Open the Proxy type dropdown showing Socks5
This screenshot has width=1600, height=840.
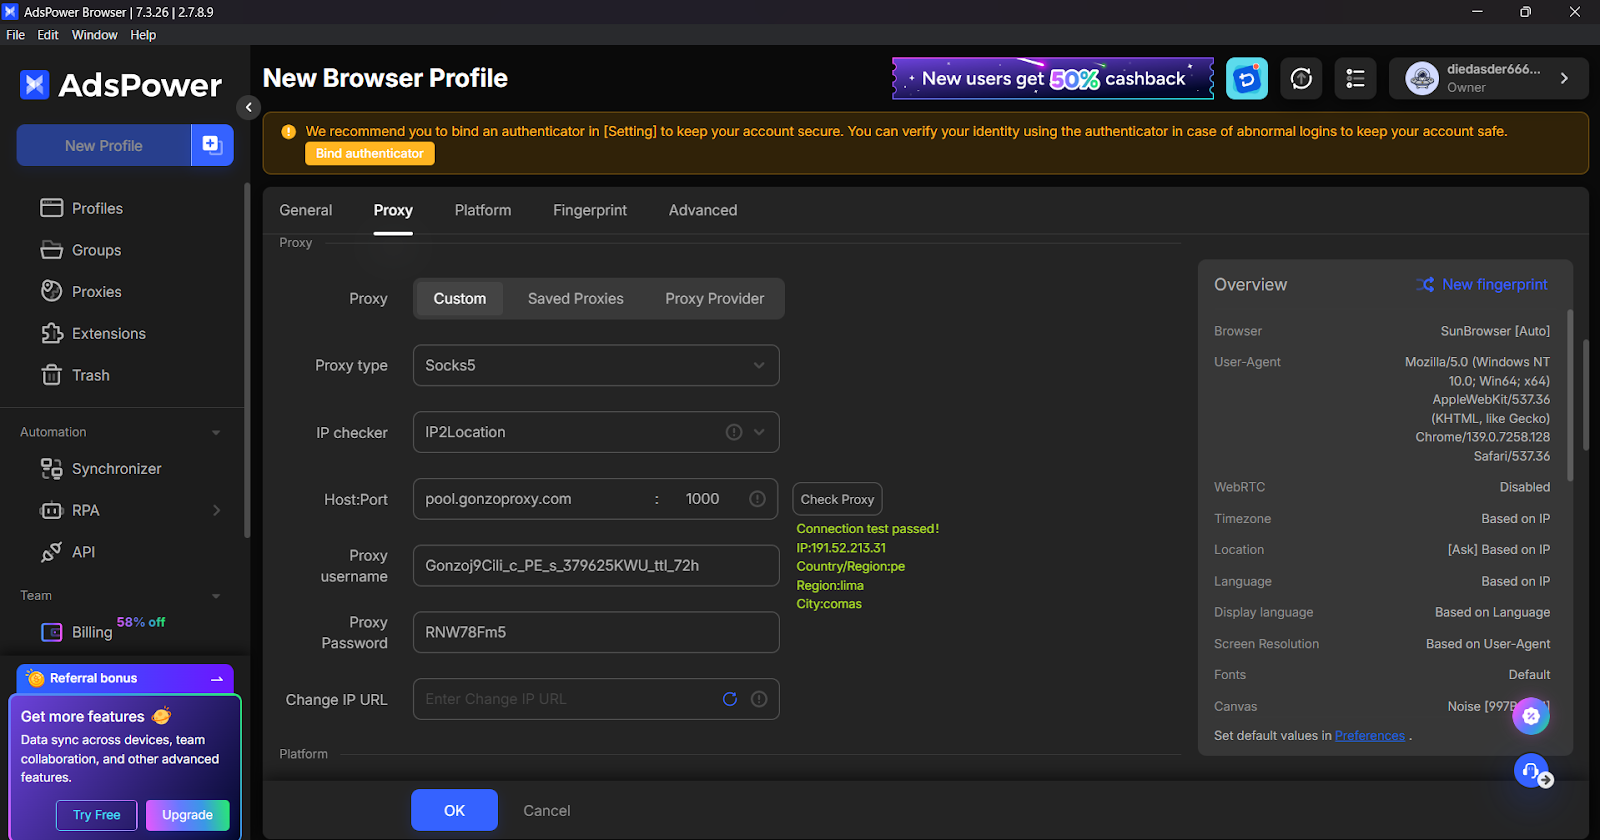point(596,365)
